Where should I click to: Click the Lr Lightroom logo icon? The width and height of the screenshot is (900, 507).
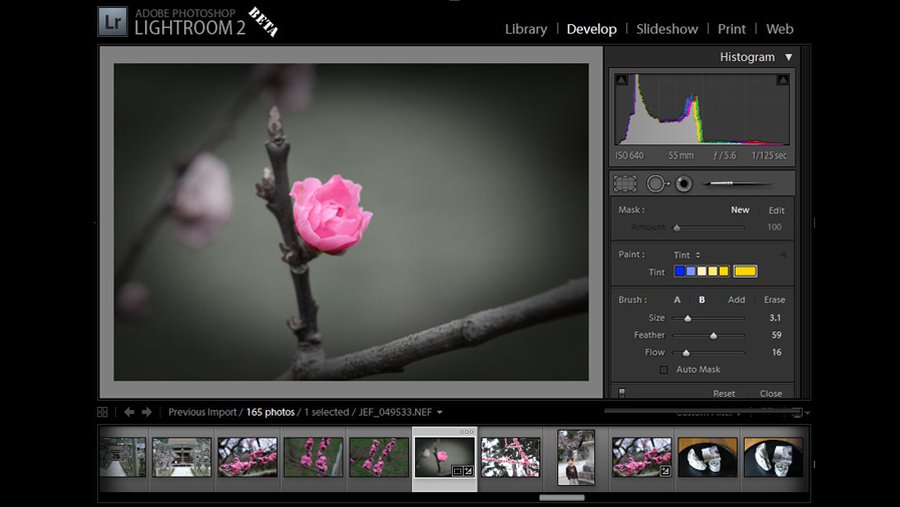112,22
